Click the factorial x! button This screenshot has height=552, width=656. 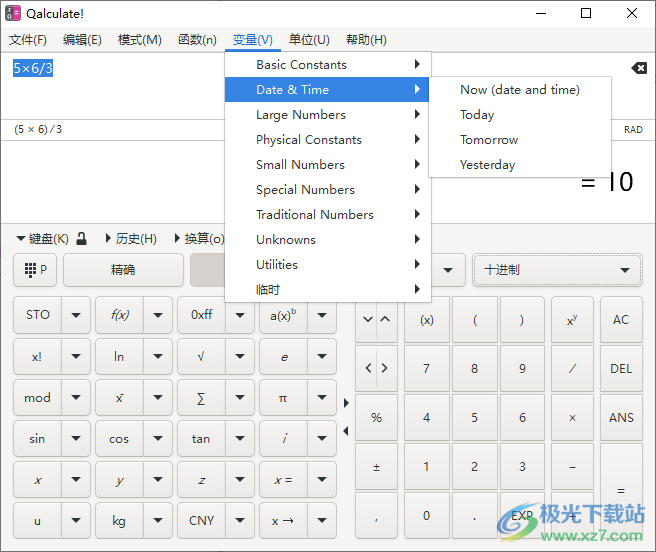tap(38, 357)
